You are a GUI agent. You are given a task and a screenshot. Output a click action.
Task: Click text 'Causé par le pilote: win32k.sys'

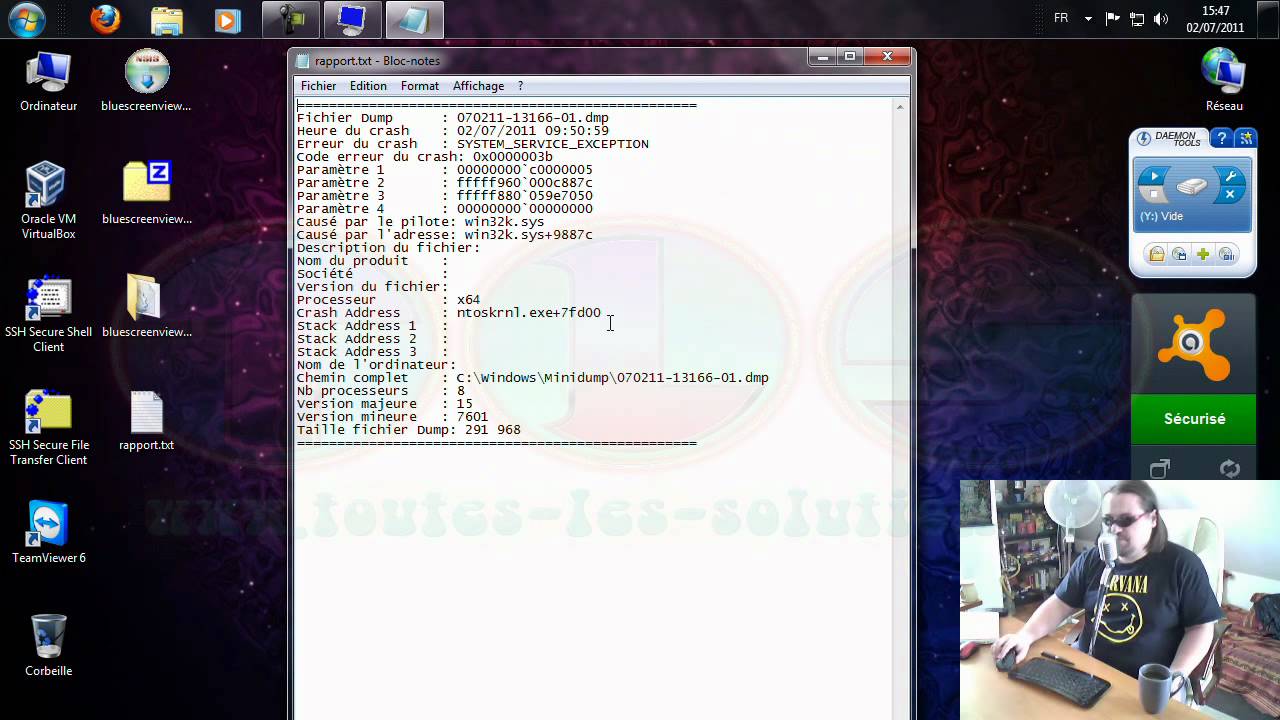click(421, 222)
